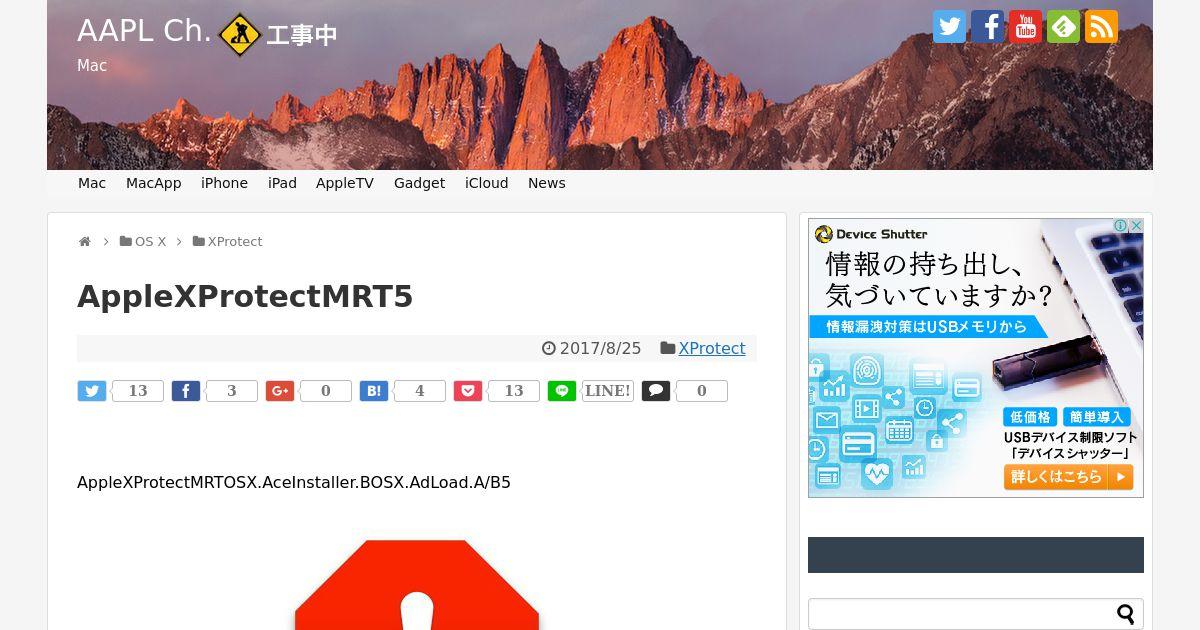This screenshot has width=1200, height=630.
Task: Click the 2017/8/25 post date
Action: click(600, 348)
